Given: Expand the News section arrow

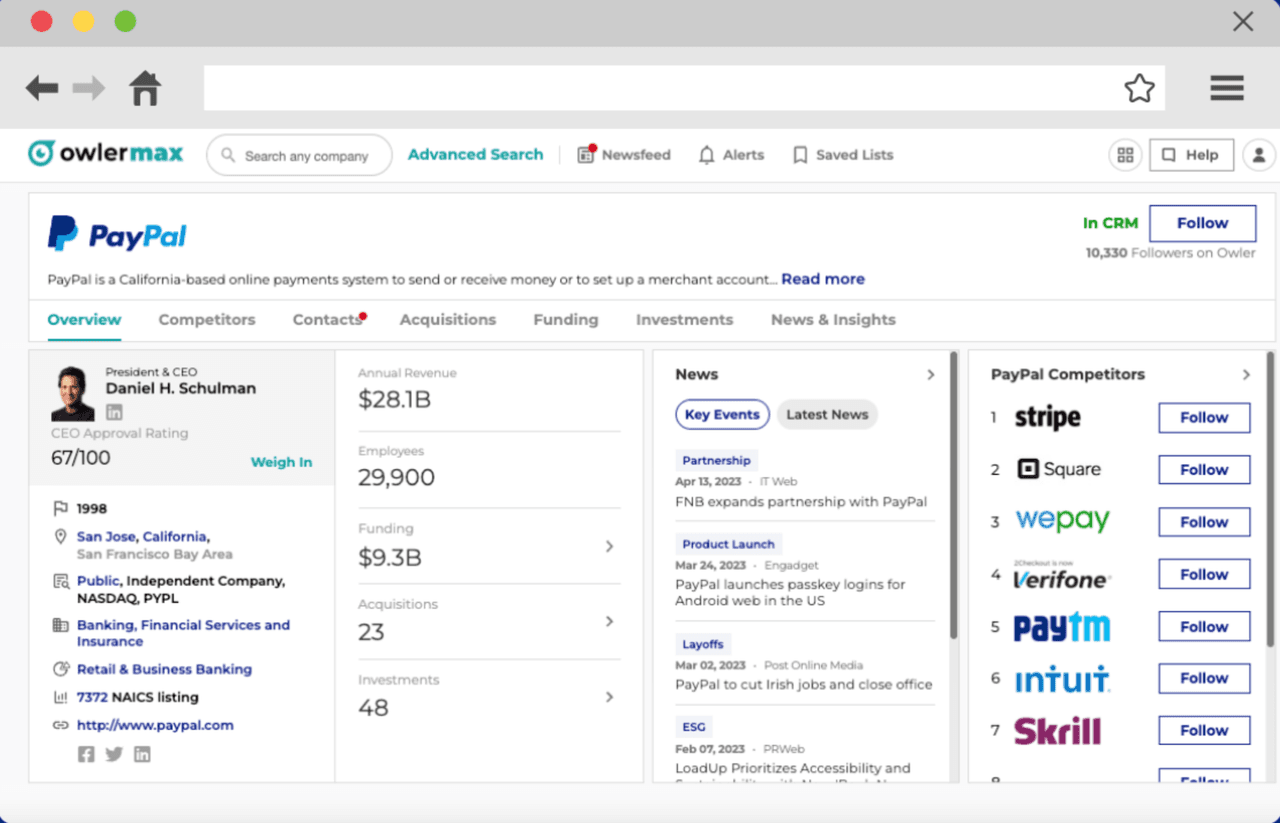Looking at the screenshot, I should (931, 374).
